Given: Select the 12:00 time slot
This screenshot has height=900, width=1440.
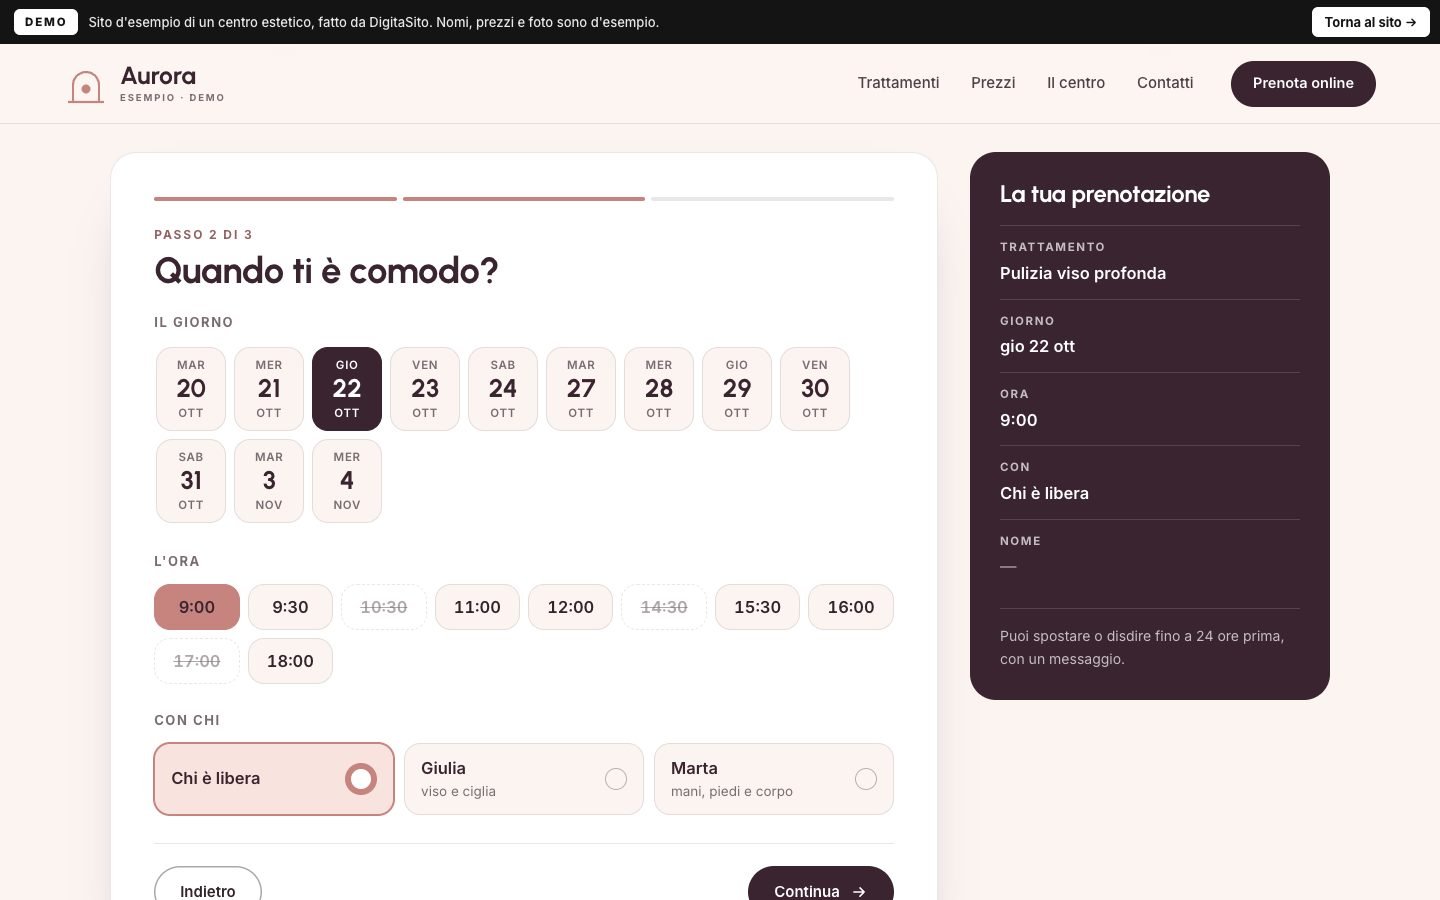Looking at the screenshot, I should pyautogui.click(x=571, y=607).
